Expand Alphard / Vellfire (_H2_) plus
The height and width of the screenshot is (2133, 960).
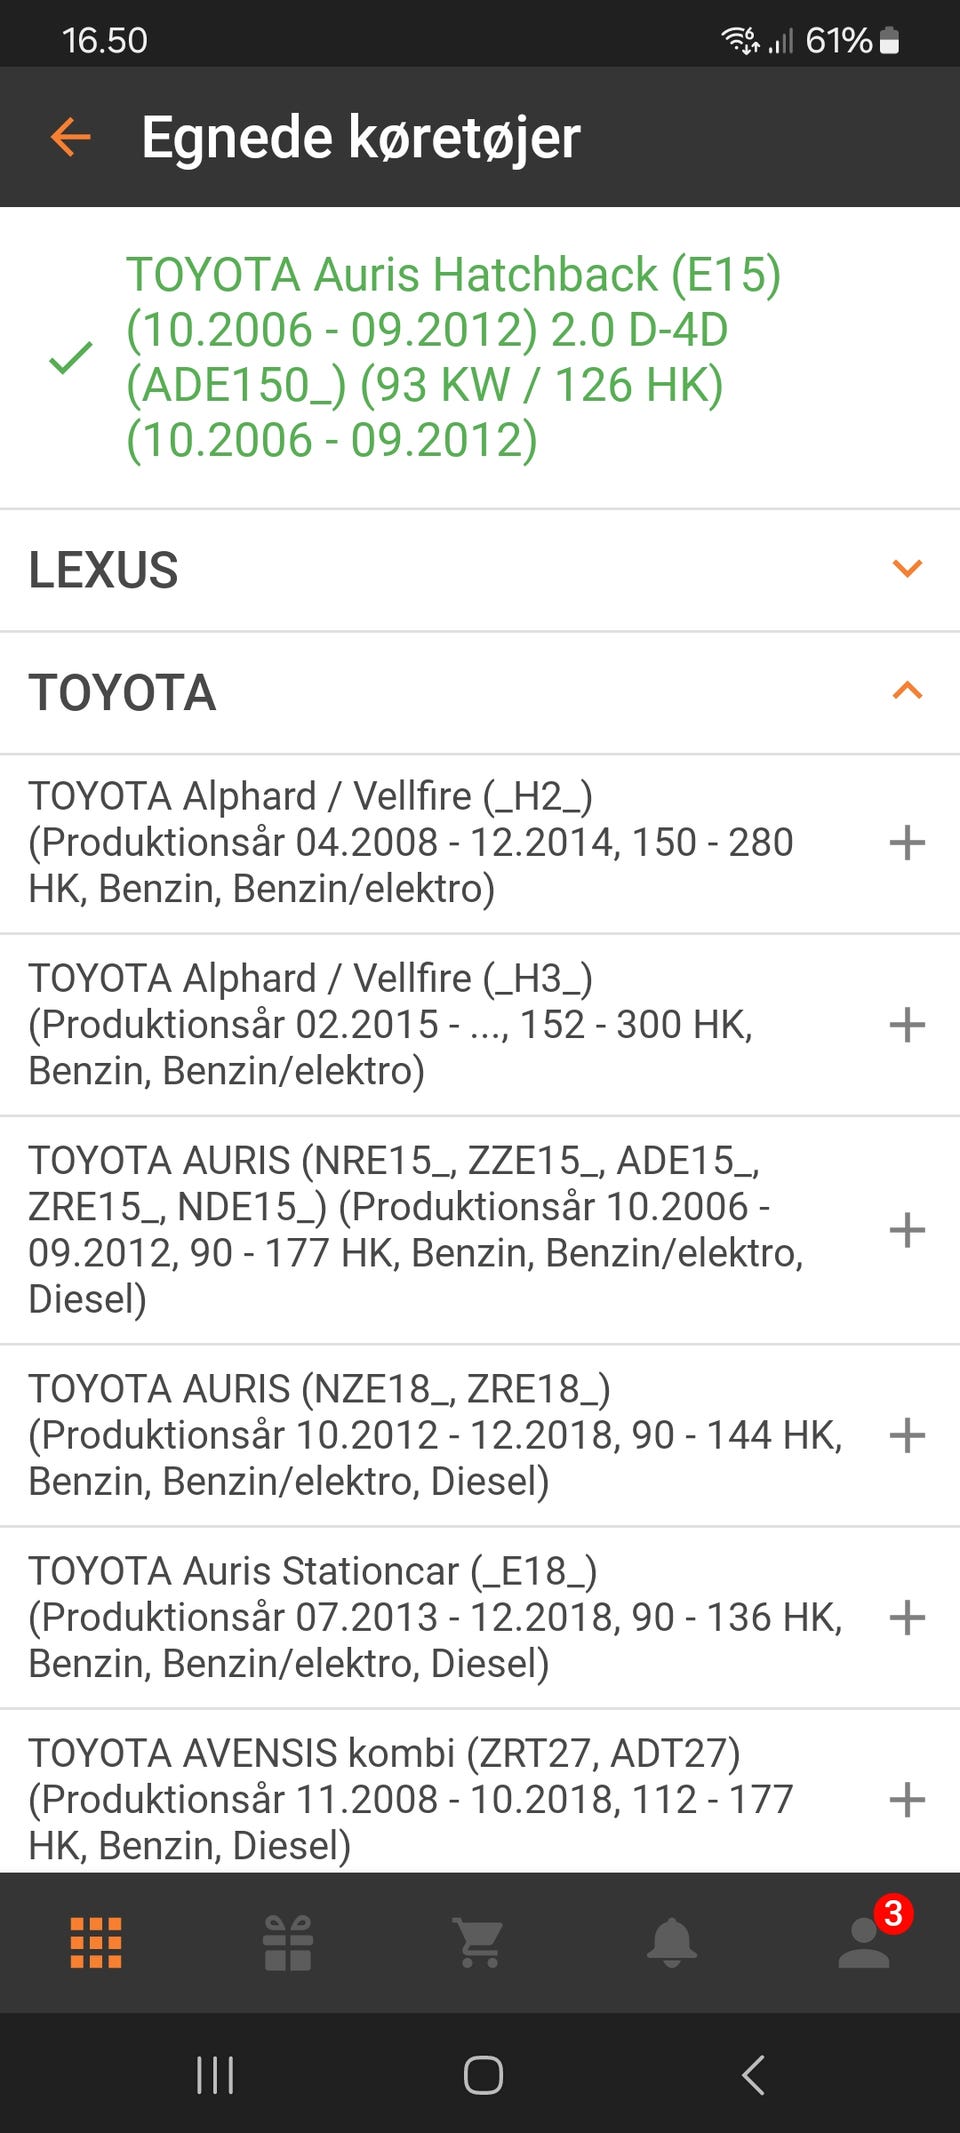pos(907,843)
